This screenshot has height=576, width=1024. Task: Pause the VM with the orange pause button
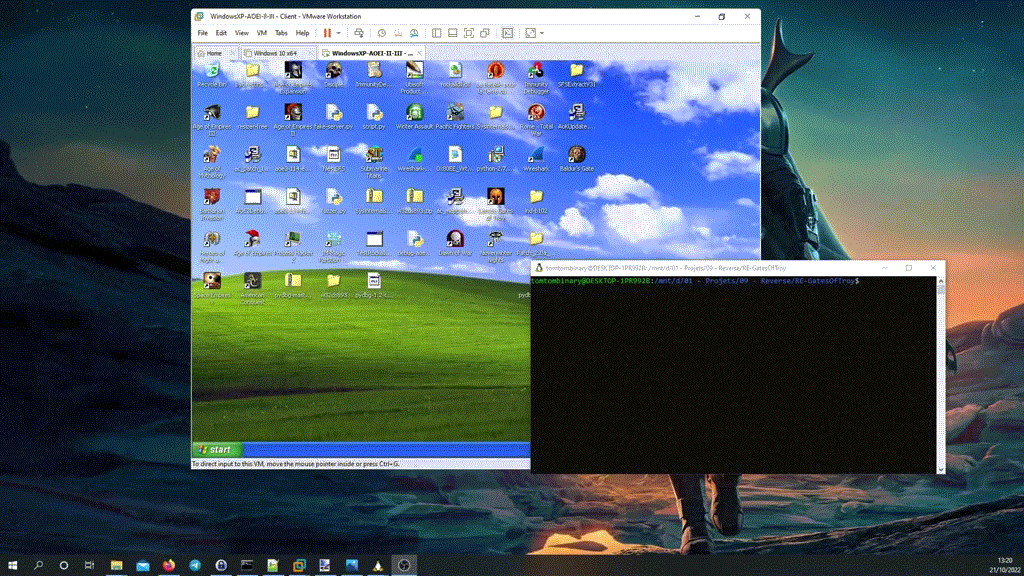(x=327, y=33)
